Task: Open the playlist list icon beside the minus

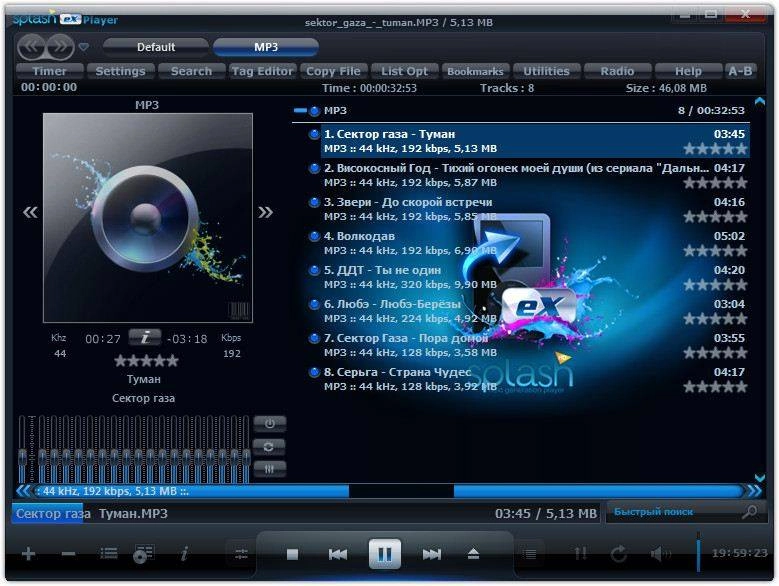Action: tap(109, 554)
